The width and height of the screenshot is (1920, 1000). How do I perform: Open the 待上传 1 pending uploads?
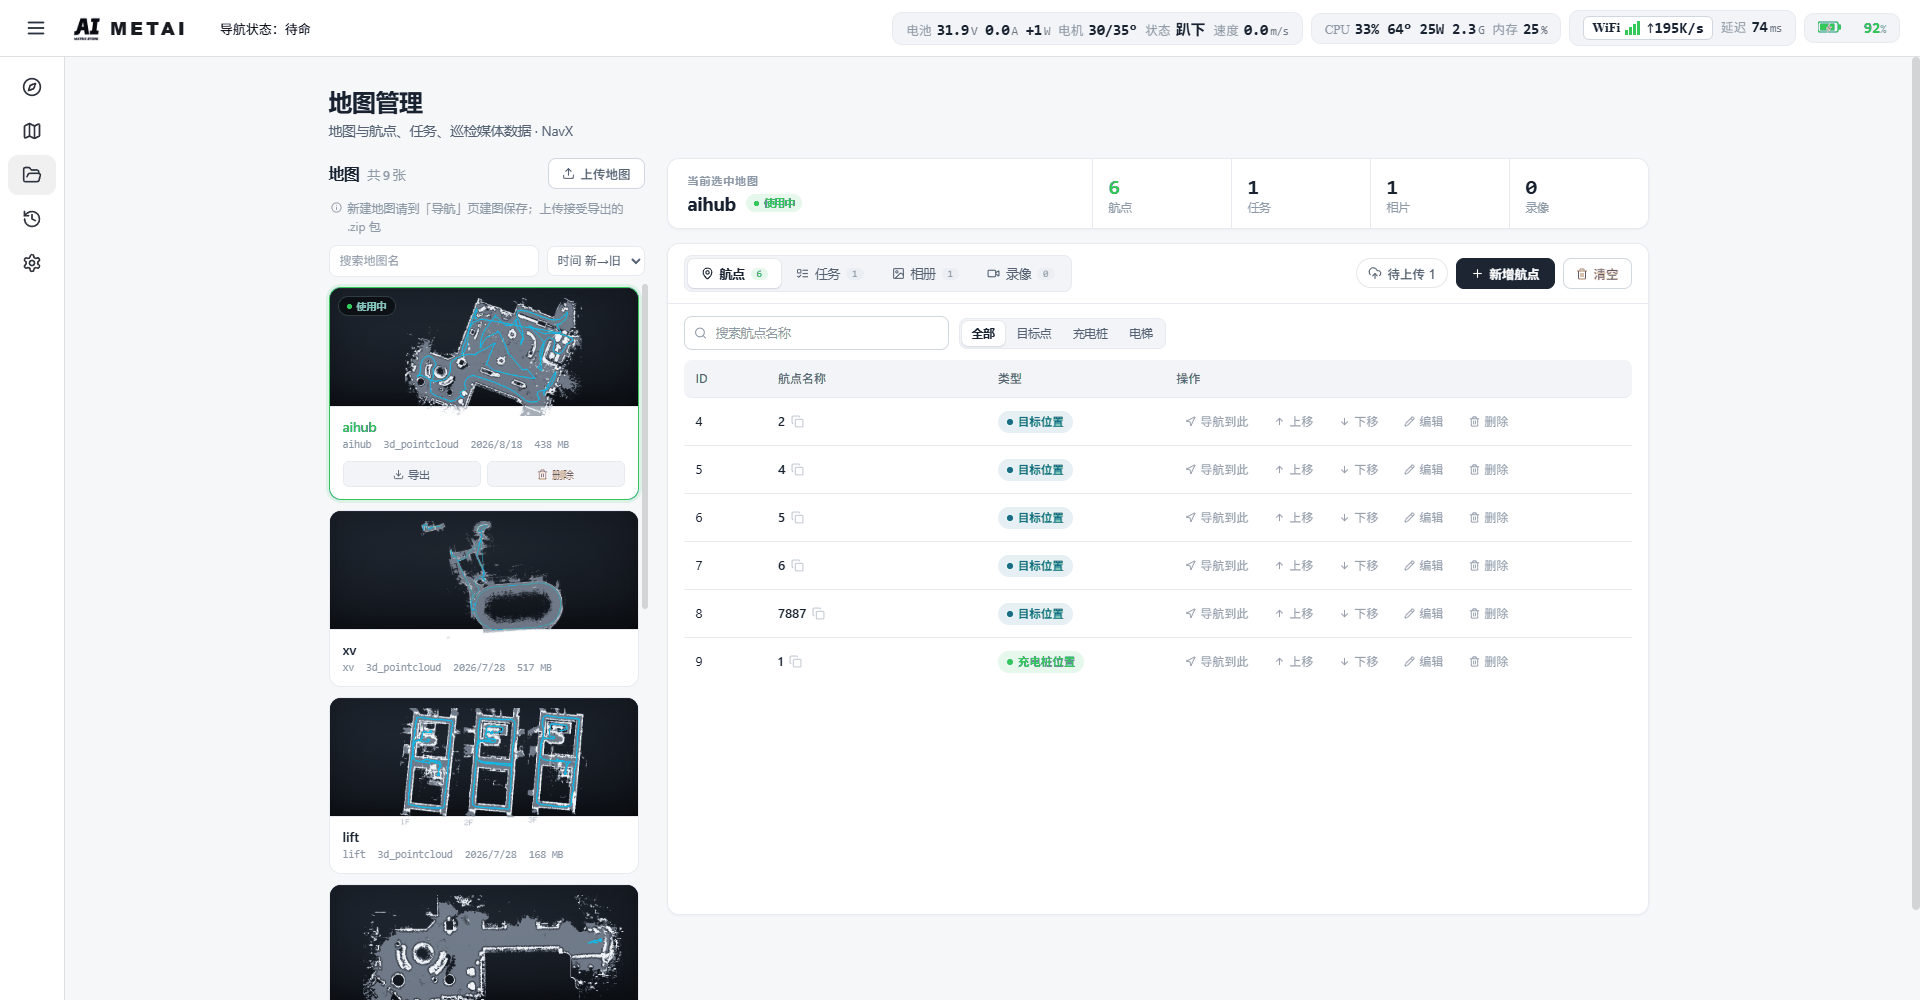(x=1402, y=274)
